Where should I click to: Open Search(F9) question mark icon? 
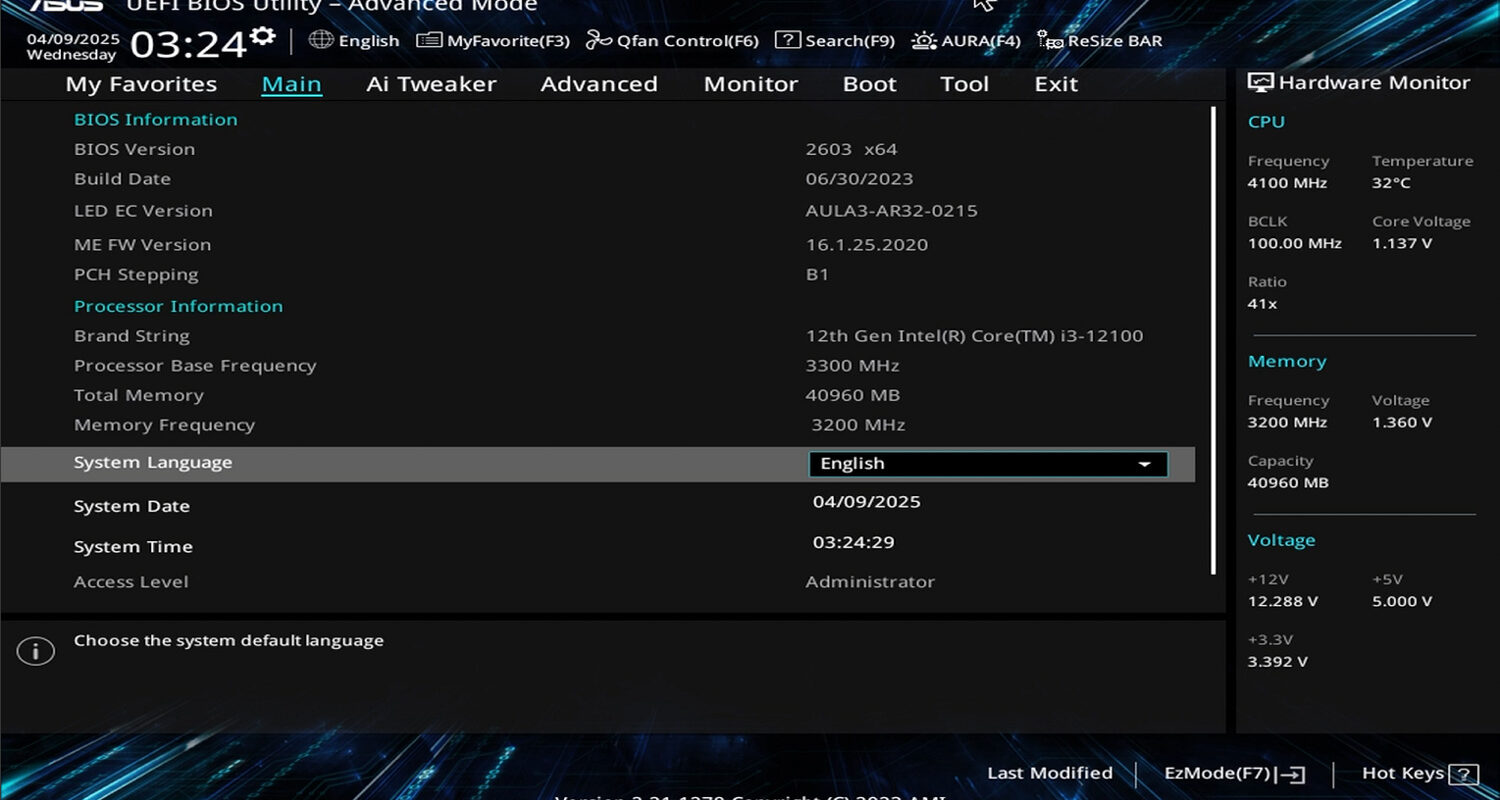click(788, 40)
